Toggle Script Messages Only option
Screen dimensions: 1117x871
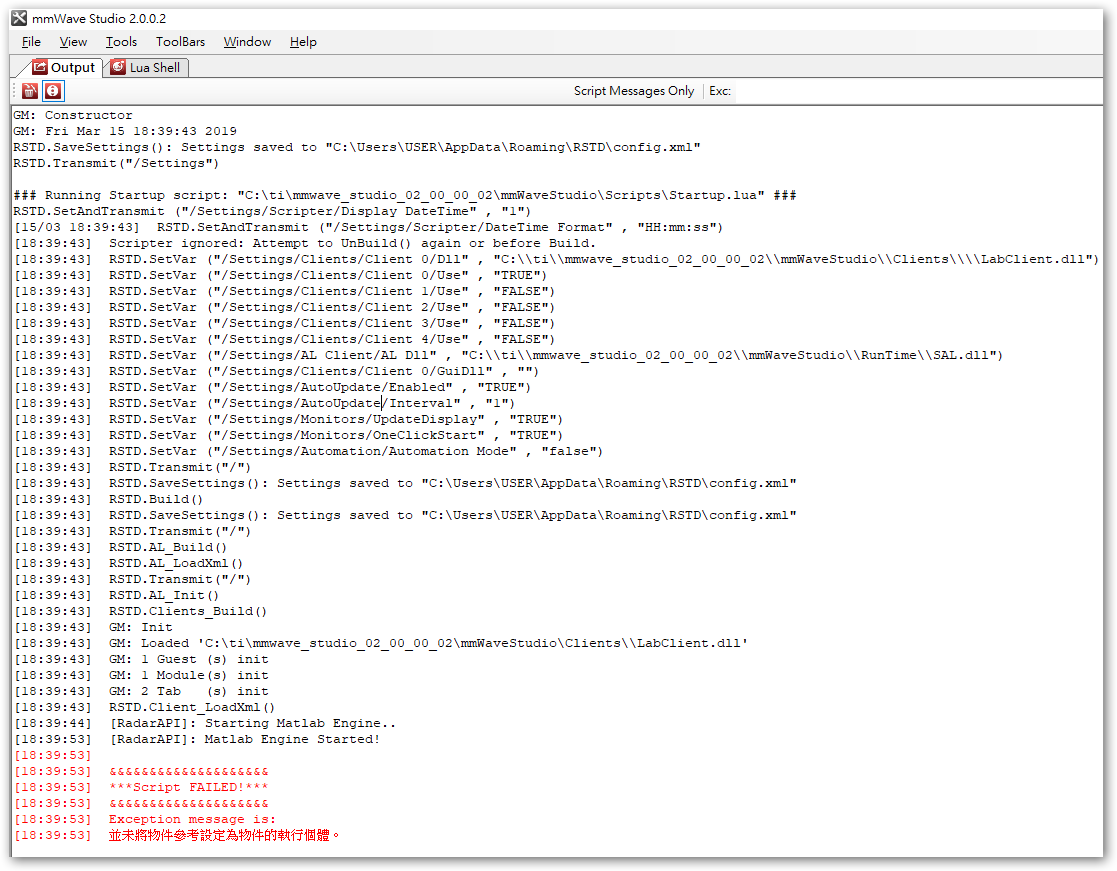[x=634, y=91]
